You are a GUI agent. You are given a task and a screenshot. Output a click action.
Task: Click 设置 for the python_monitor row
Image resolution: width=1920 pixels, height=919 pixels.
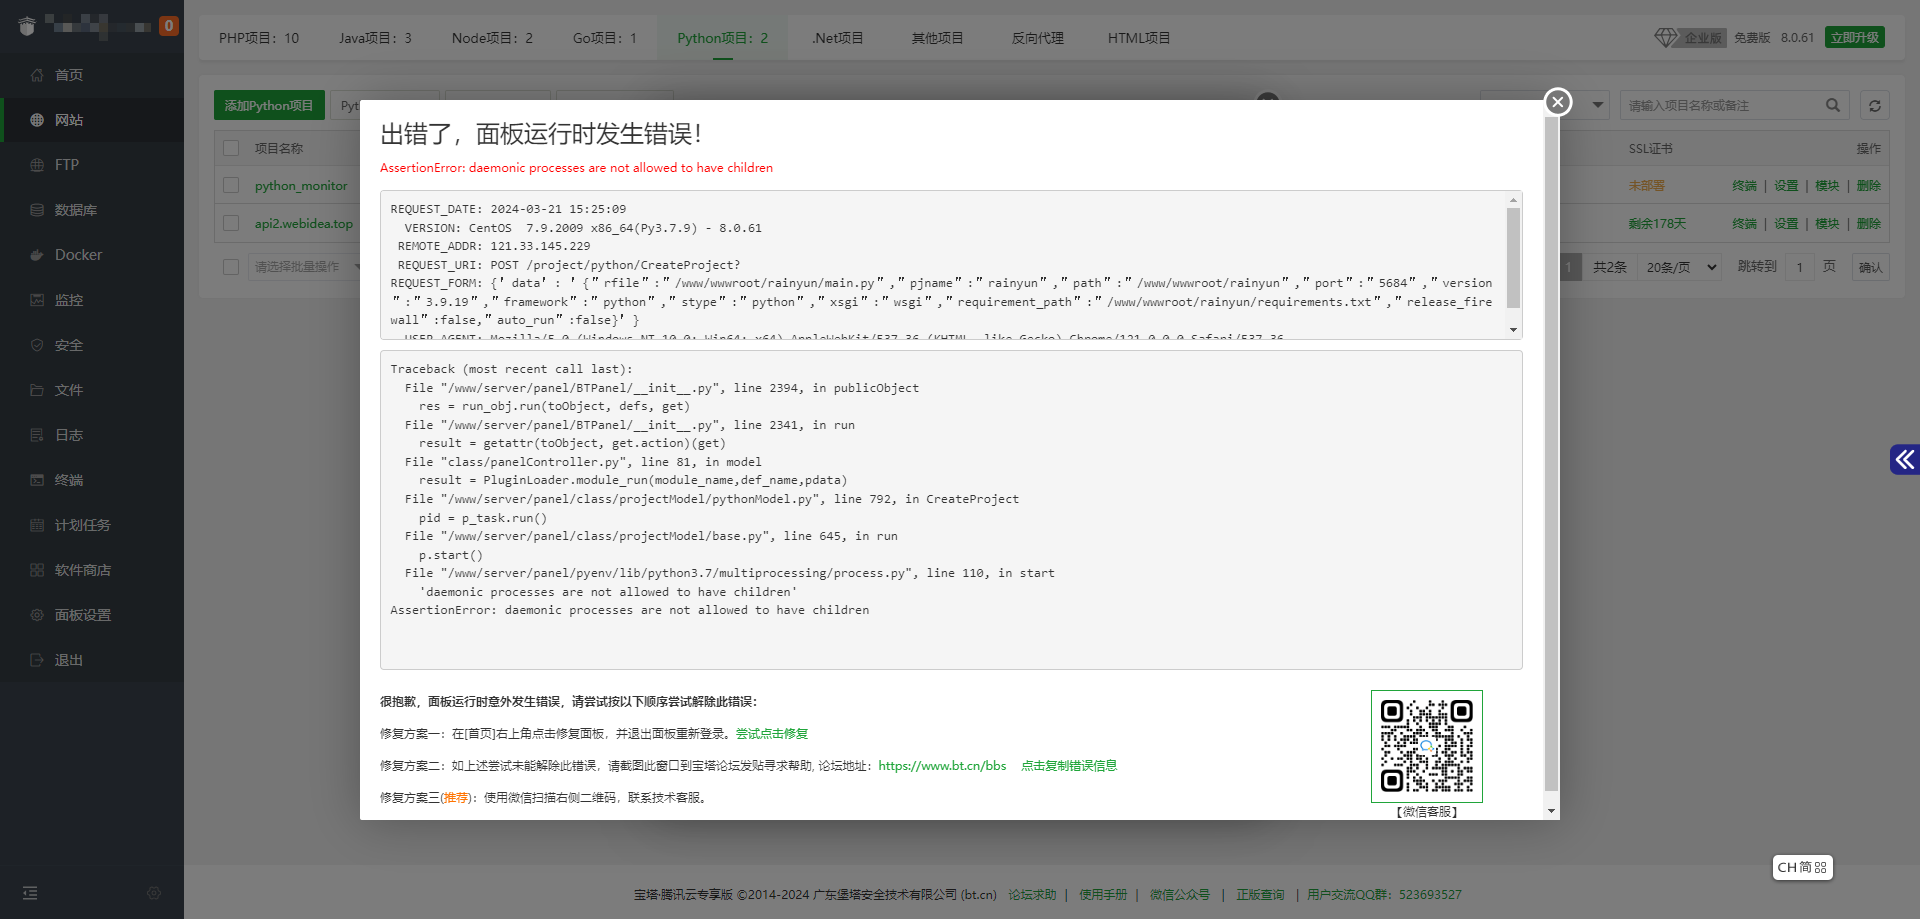coord(1786,185)
